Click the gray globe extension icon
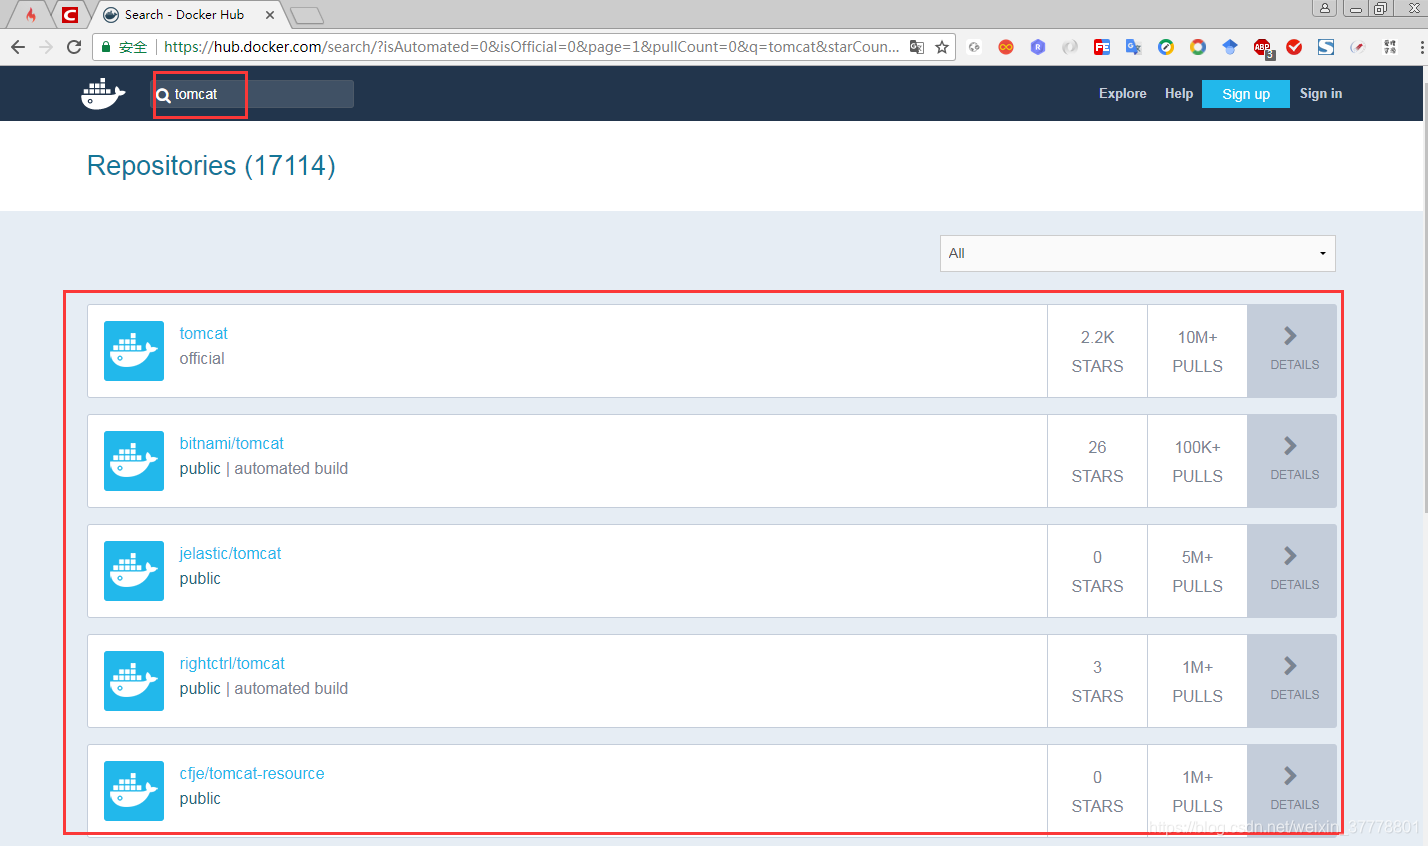The height and width of the screenshot is (846, 1428). (x=974, y=47)
